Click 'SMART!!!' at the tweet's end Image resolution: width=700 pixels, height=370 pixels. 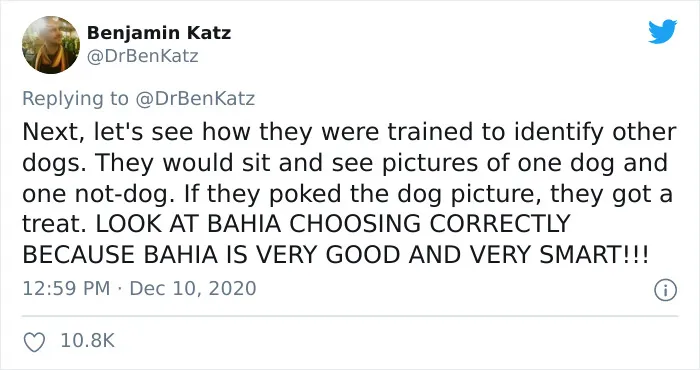pyautogui.click(x=594, y=255)
